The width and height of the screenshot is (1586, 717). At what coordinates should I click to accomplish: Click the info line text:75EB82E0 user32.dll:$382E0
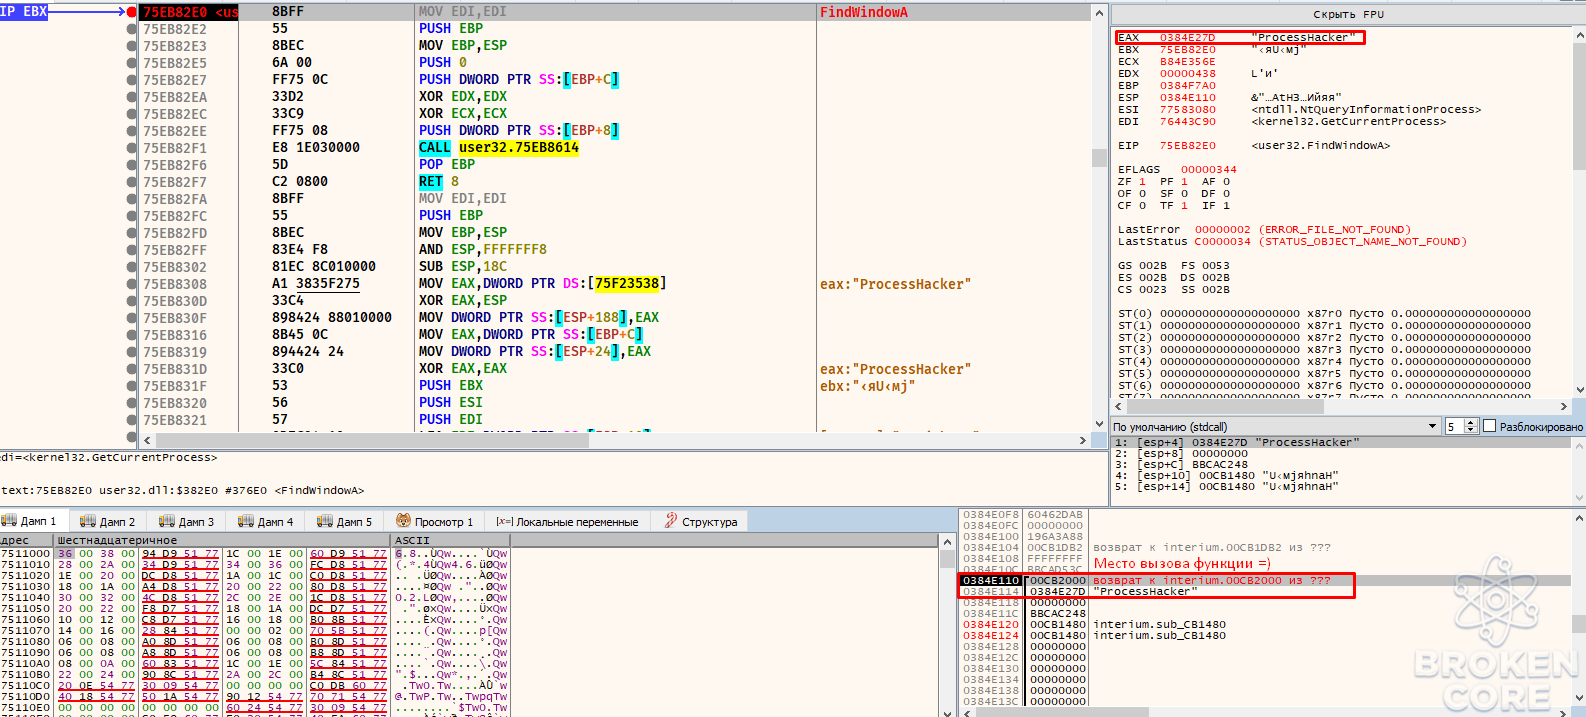tap(182, 490)
